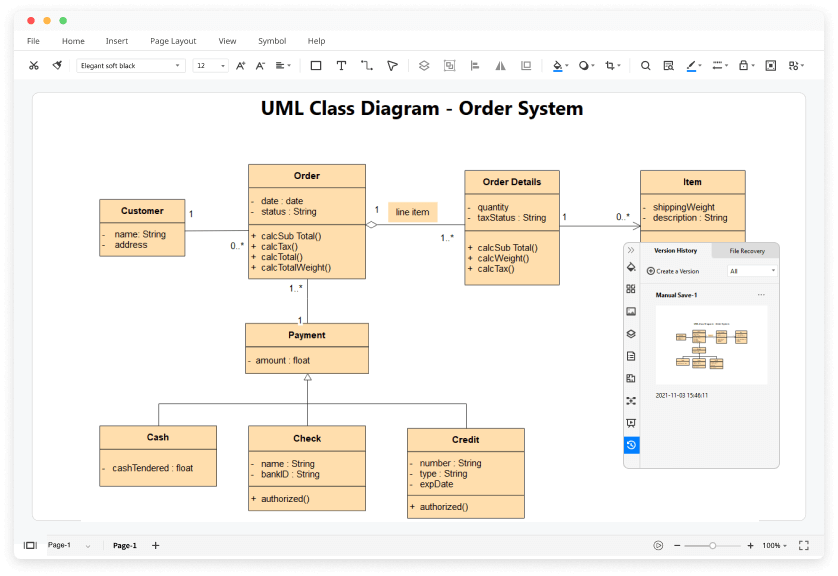This screenshot has width=838, height=576.
Task: Zoom out with the minus button
Action: click(x=677, y=546)
